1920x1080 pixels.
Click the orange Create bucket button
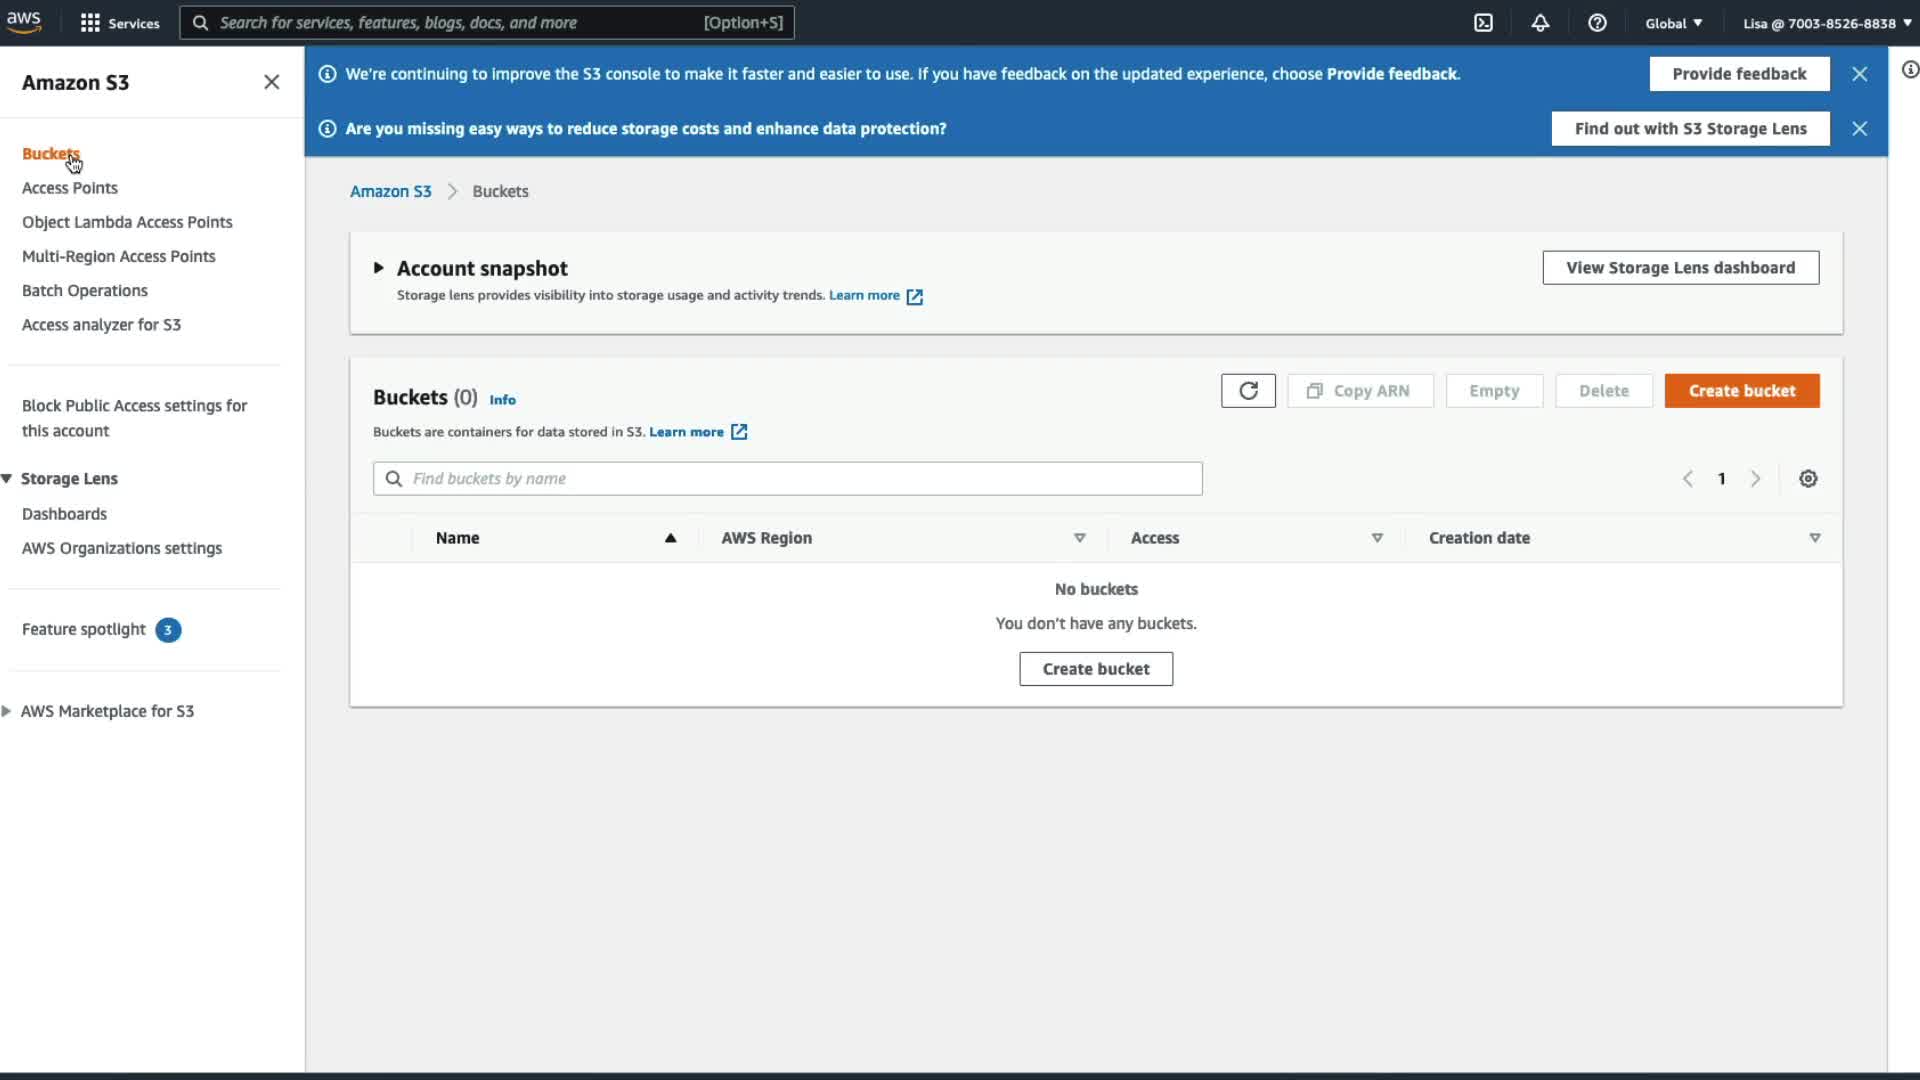(x=1741, y=391)
